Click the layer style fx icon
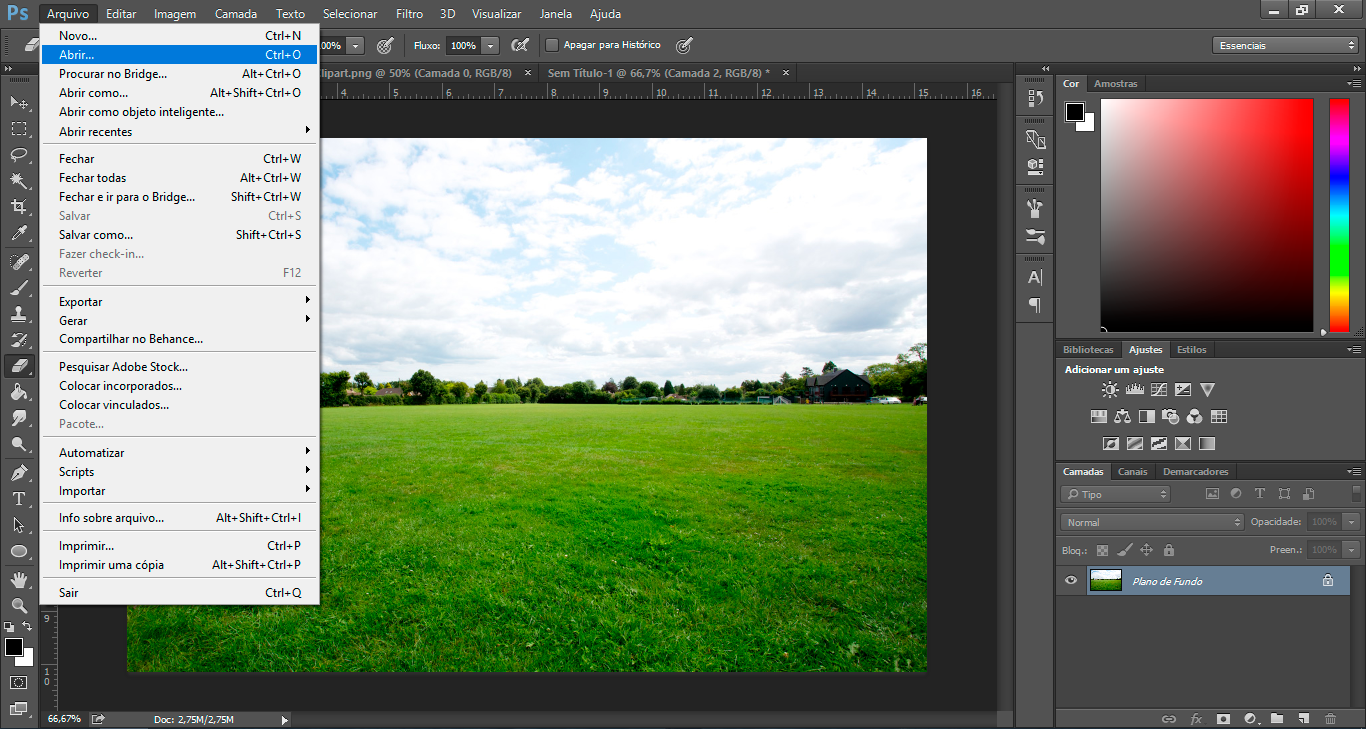1366x729 pixels. click(1196, 718)
